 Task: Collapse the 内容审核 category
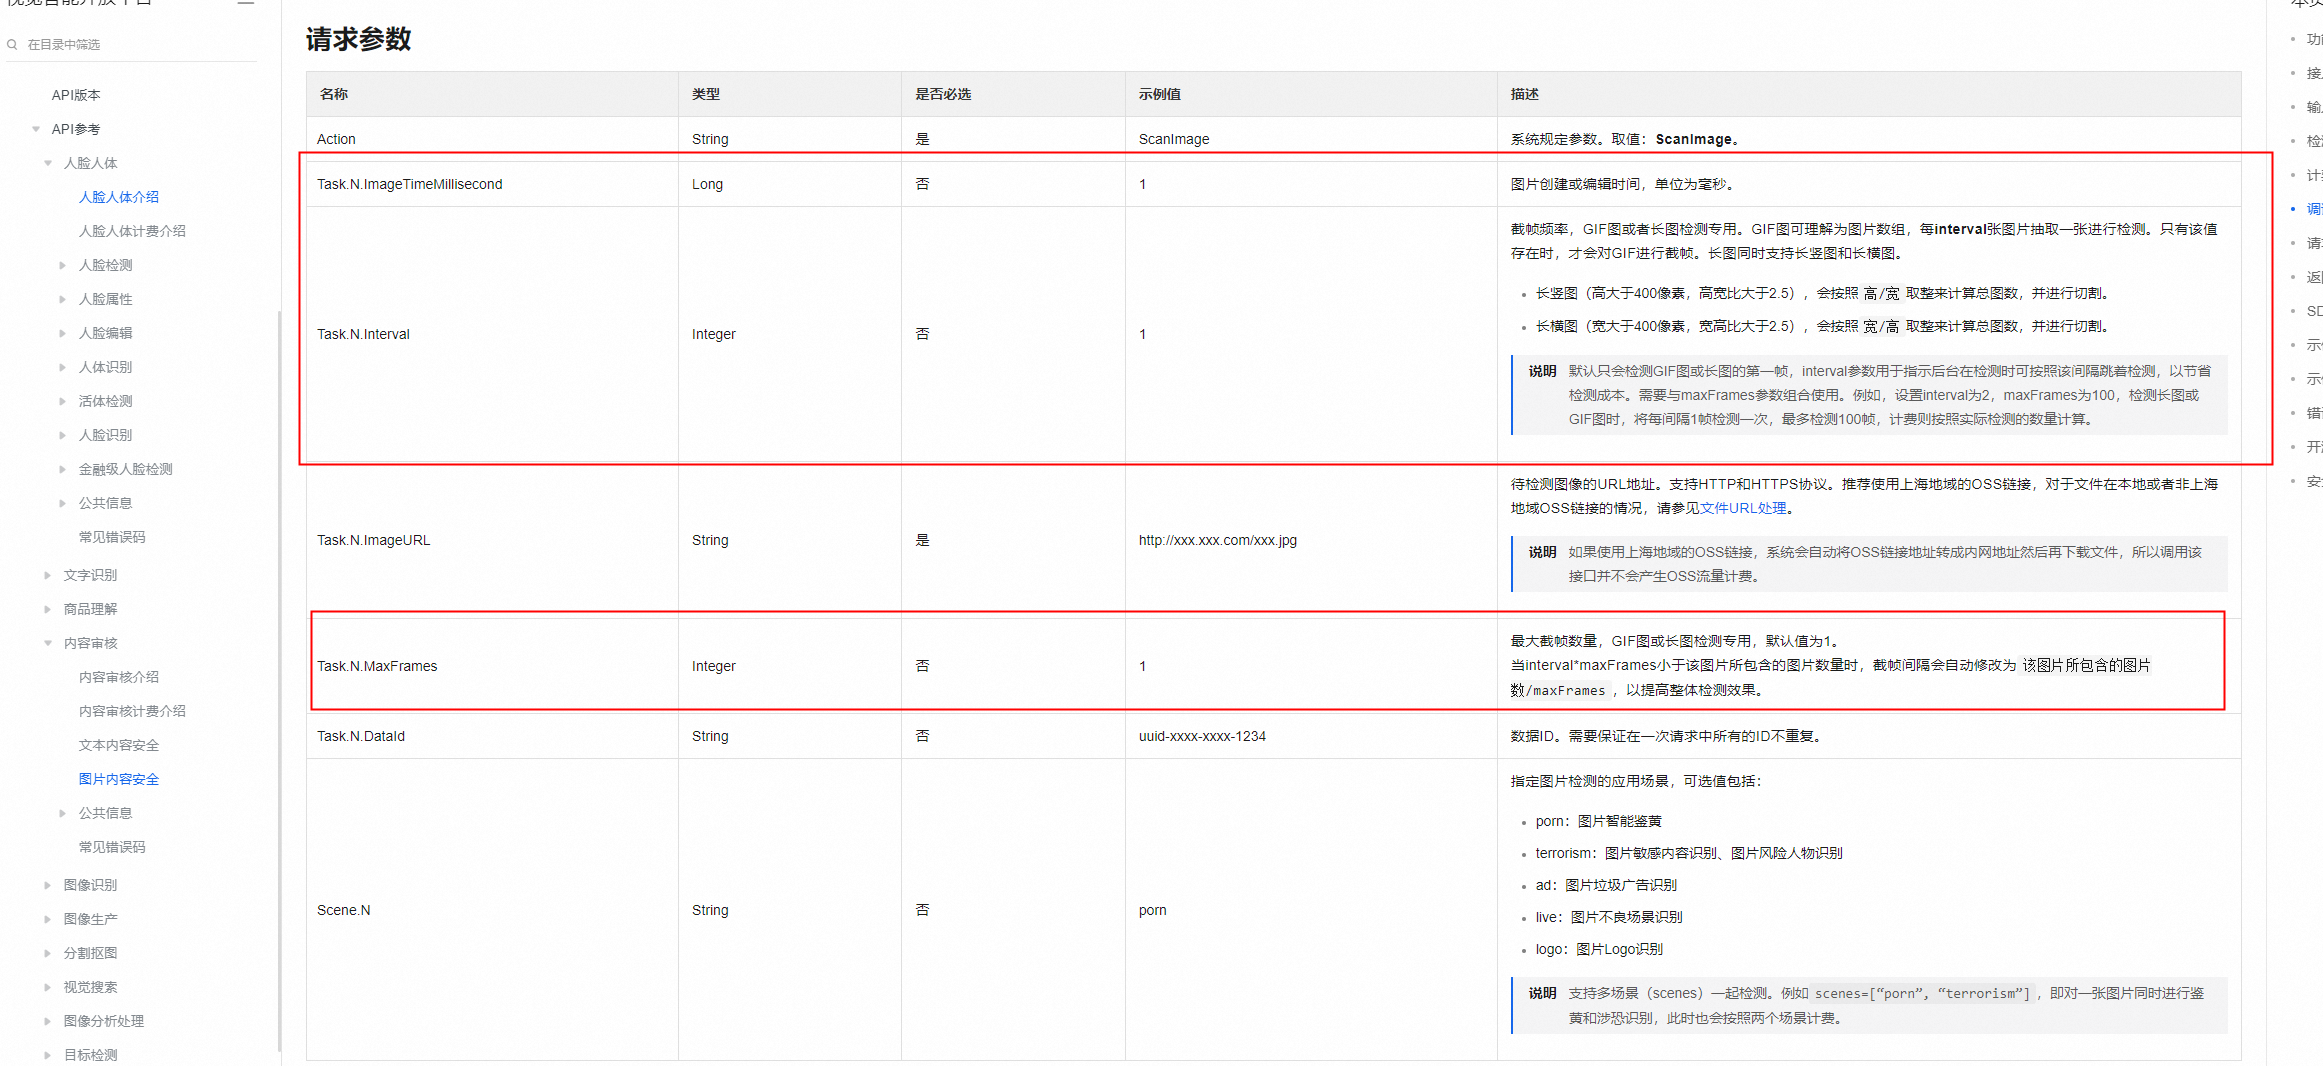click(47, 643)
